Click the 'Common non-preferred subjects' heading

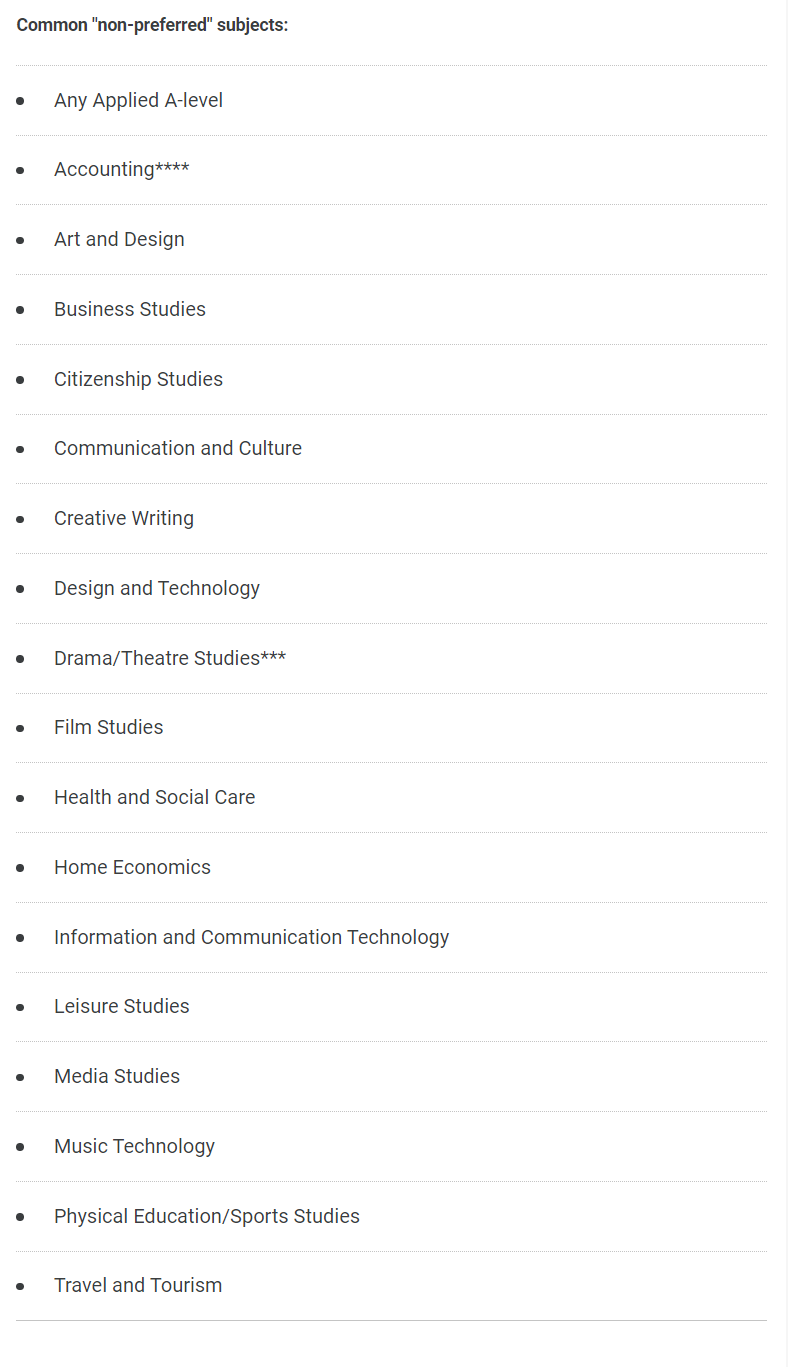click(x=152, y=25)
